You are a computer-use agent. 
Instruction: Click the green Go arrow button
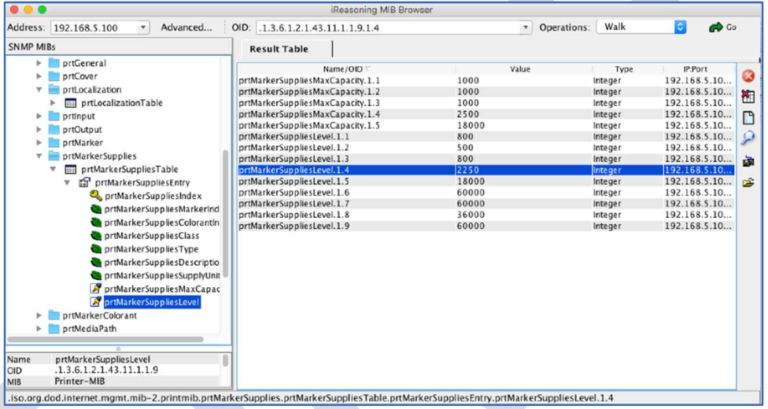point(722,27)
